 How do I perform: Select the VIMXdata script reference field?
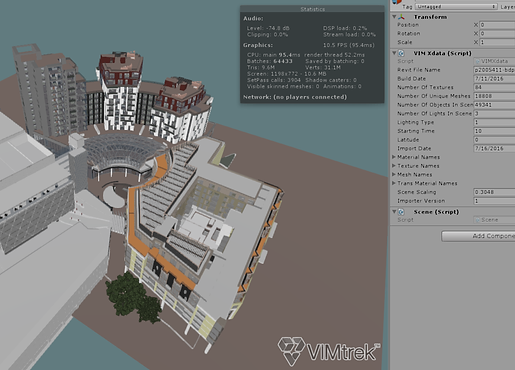pyautogui.click(x=494, y=61)
